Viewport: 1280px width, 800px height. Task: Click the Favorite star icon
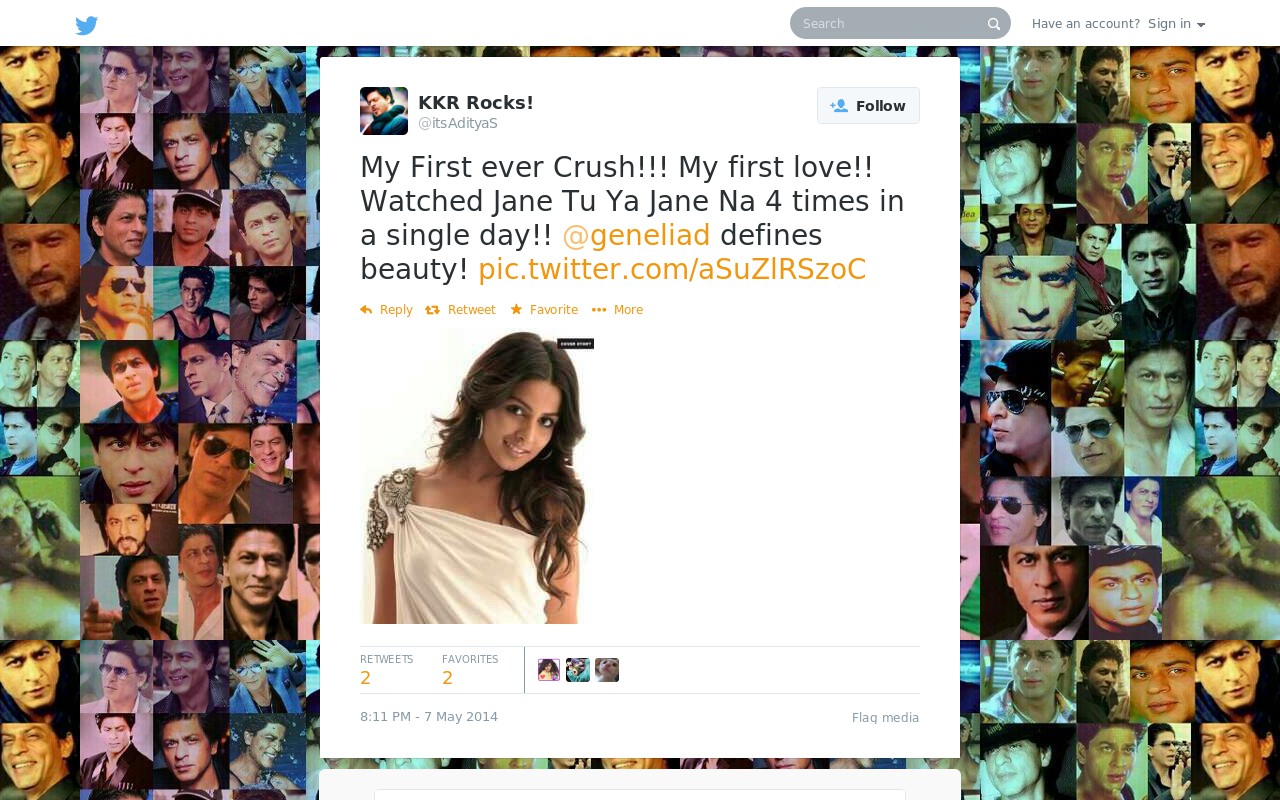(516, 310)
